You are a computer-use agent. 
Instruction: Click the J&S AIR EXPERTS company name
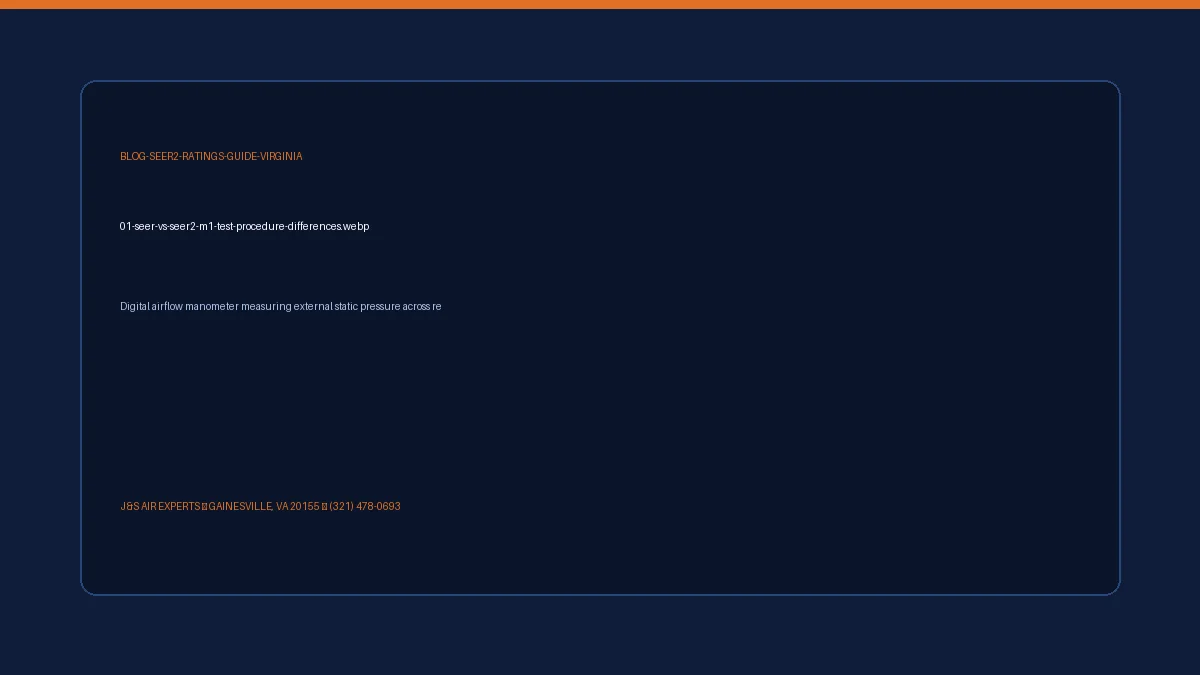click(x=160, y=506)
